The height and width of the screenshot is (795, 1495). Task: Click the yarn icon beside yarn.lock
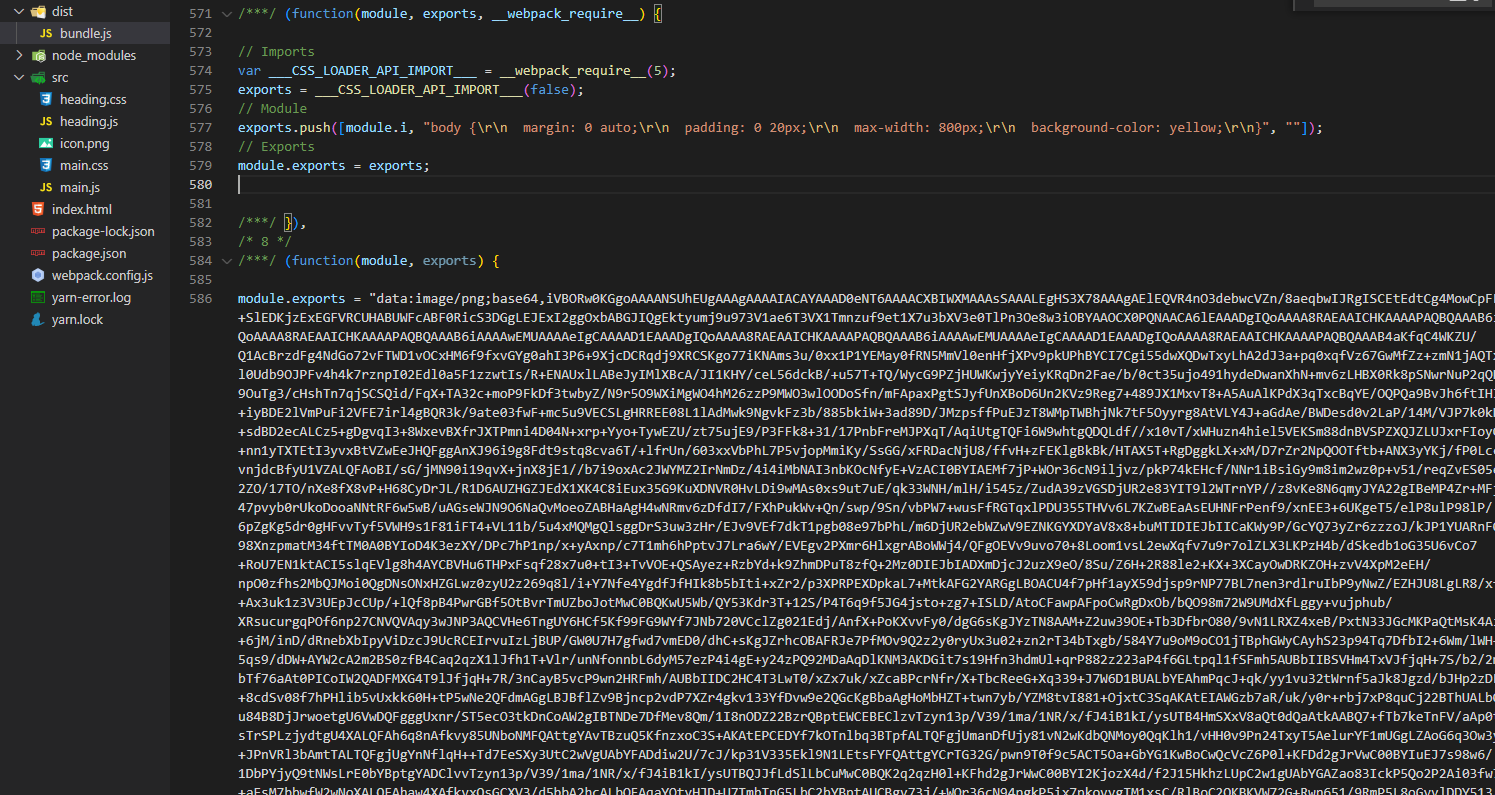point(38,319)
